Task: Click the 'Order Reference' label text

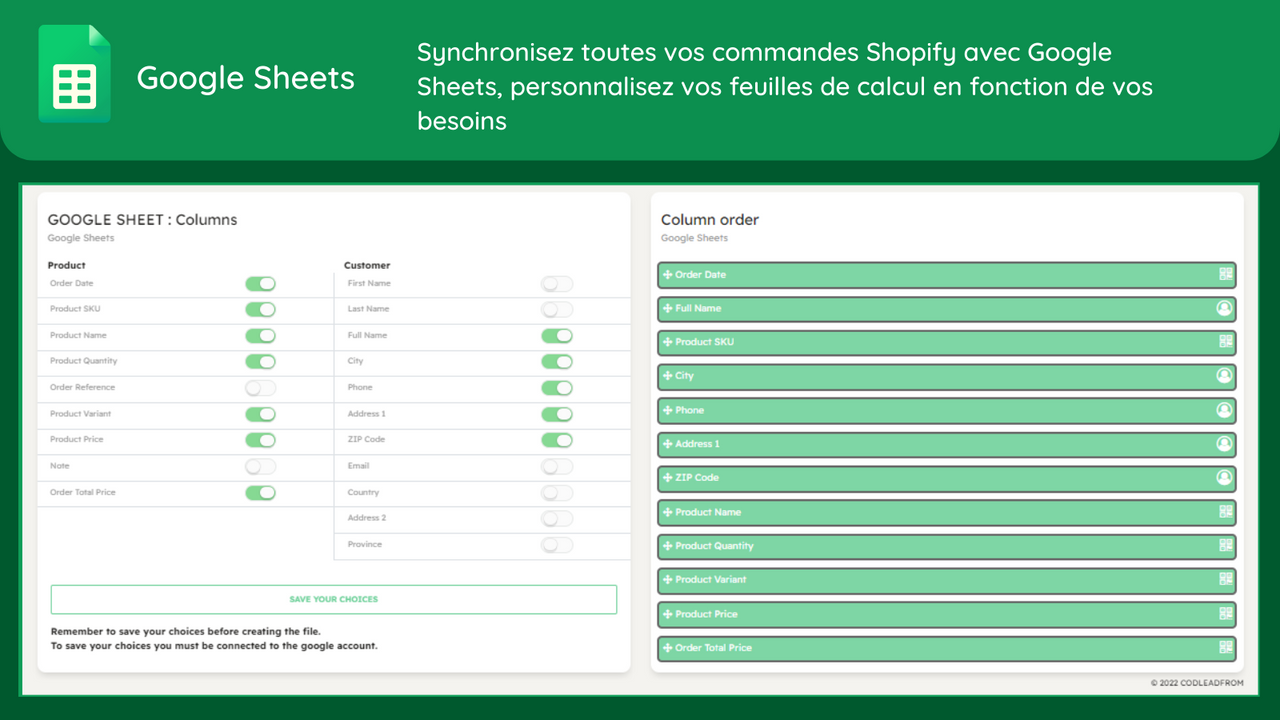Action: [x=82, y=387]
